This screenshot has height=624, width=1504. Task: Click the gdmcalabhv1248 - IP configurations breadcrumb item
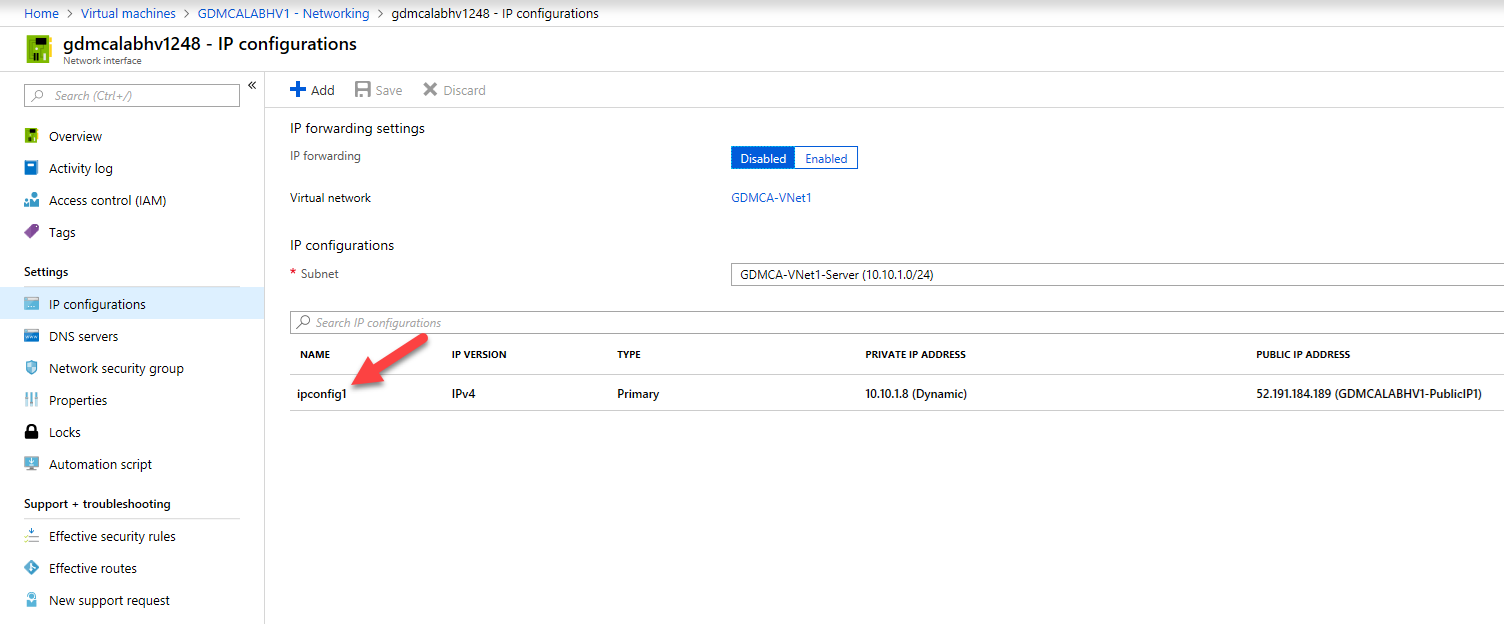tap(495, 13)
